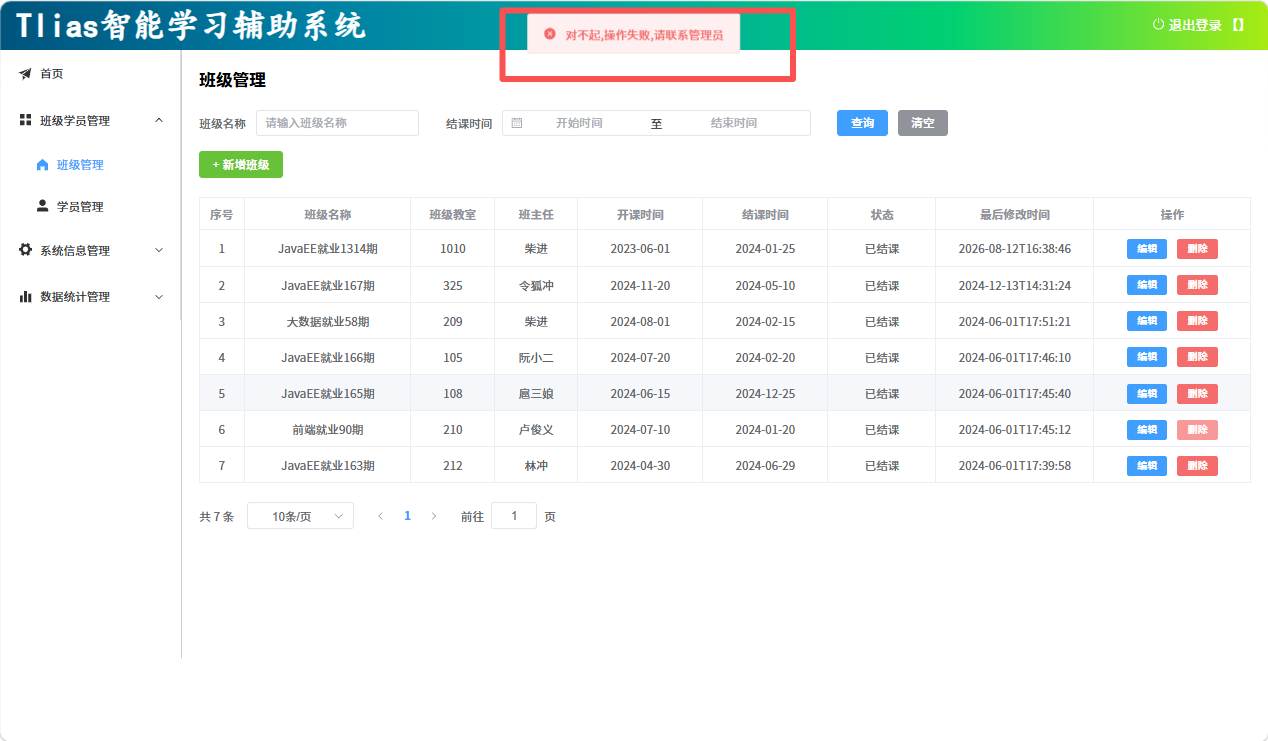Delete the JavaEE就业167期 row
The height and width of the screenshot is (741, 1268).
click(1197, 285)
